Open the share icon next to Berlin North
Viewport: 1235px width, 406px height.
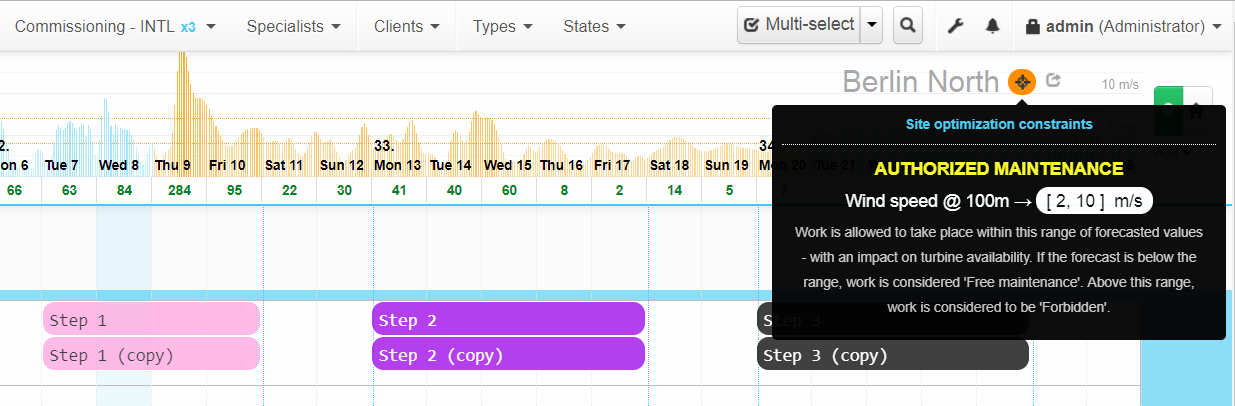1053,80
